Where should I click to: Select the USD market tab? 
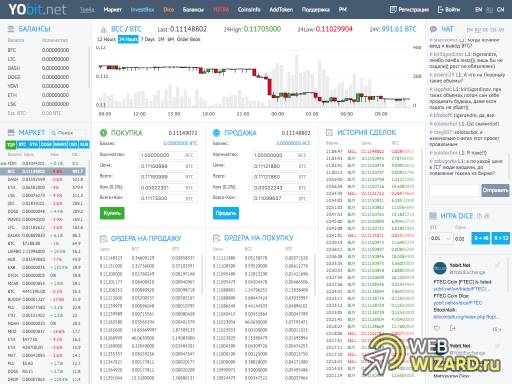click(73, 145)
